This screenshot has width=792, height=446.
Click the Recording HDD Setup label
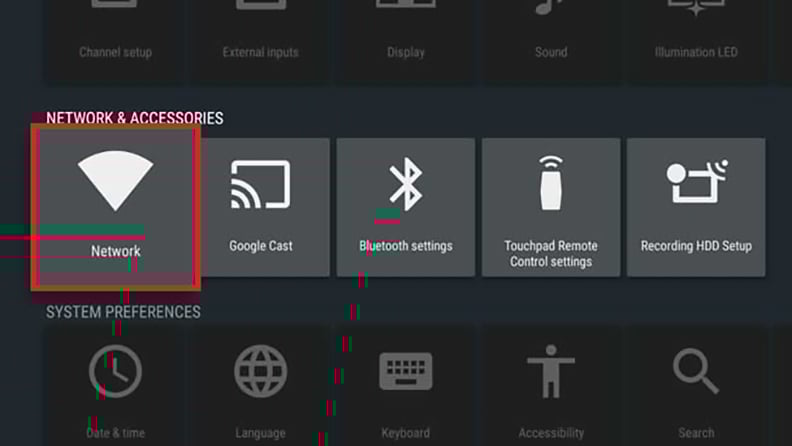[696, 246]
